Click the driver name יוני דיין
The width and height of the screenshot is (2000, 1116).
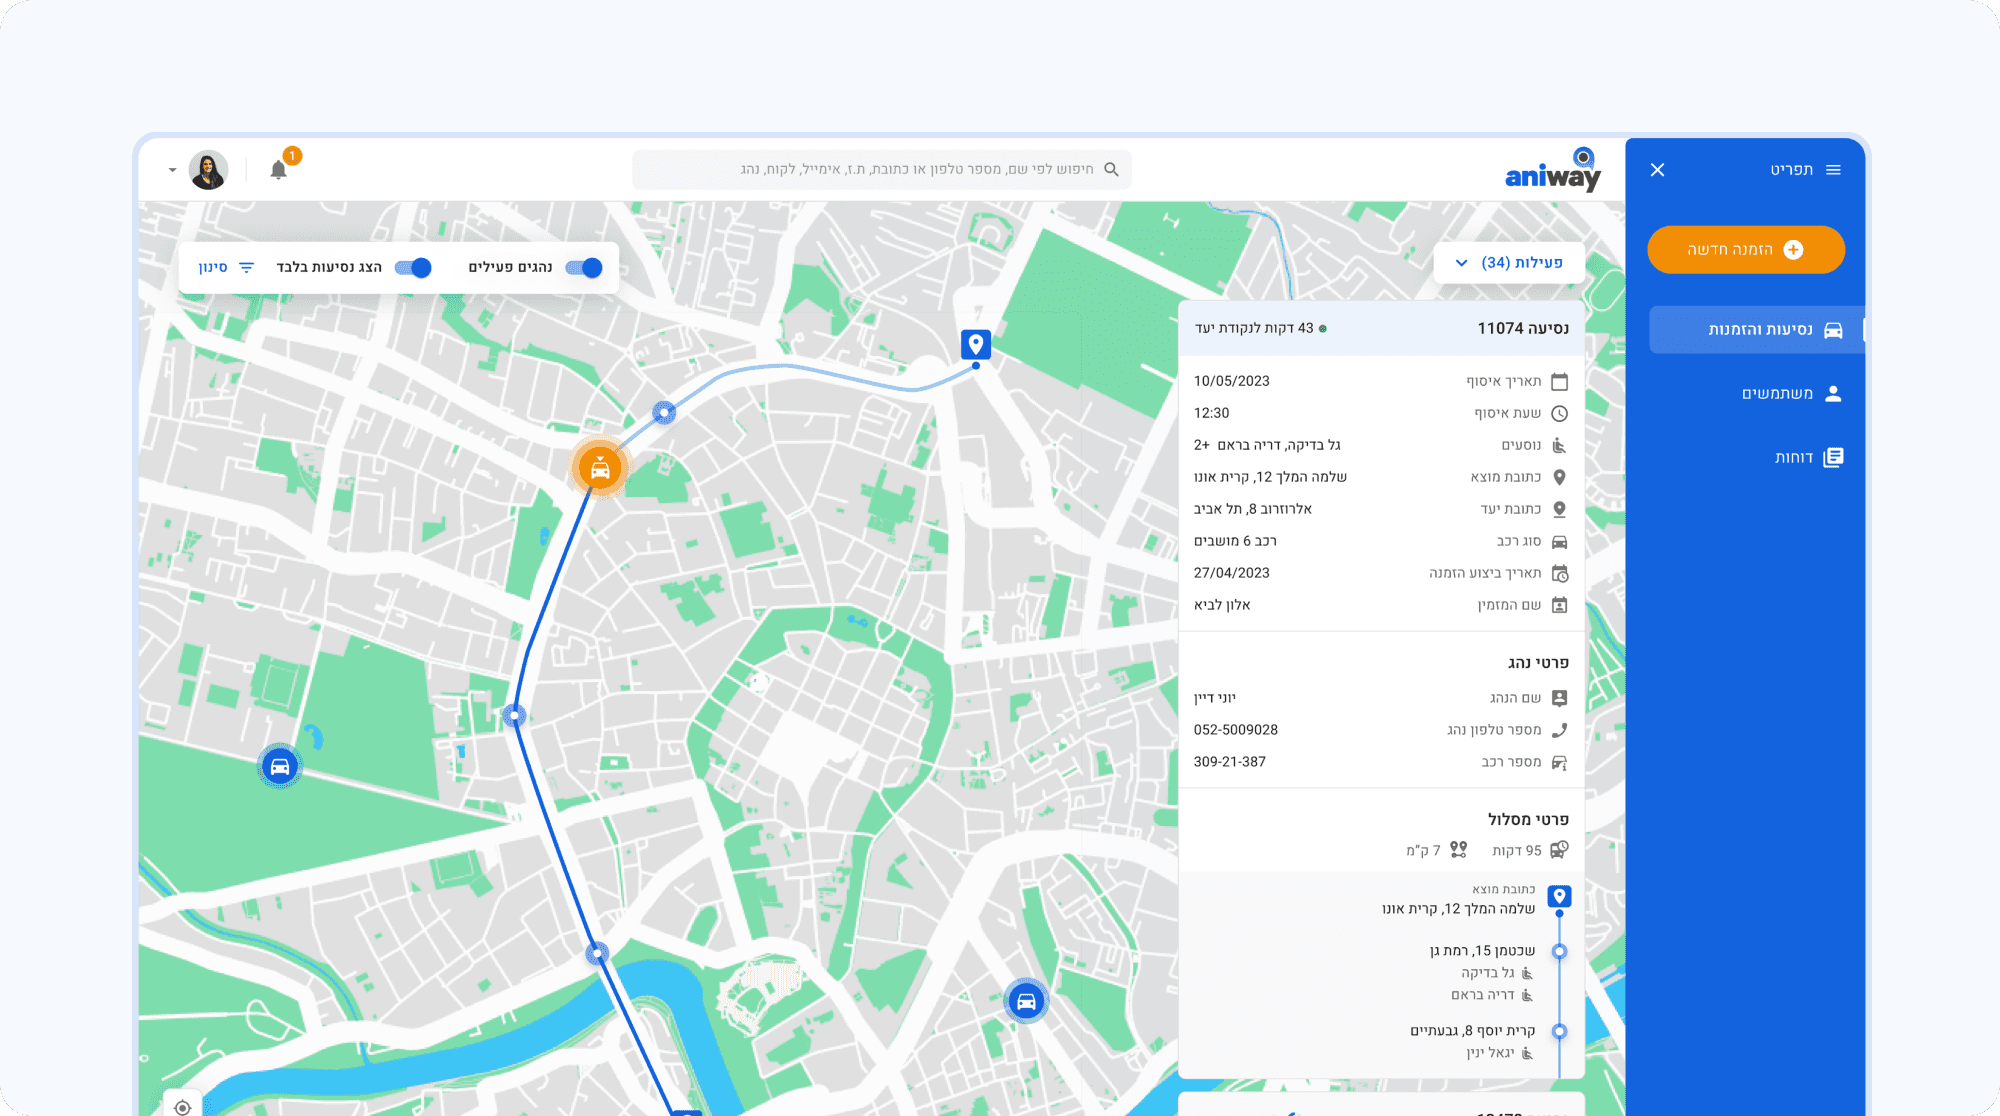[x=1215, y=698]
